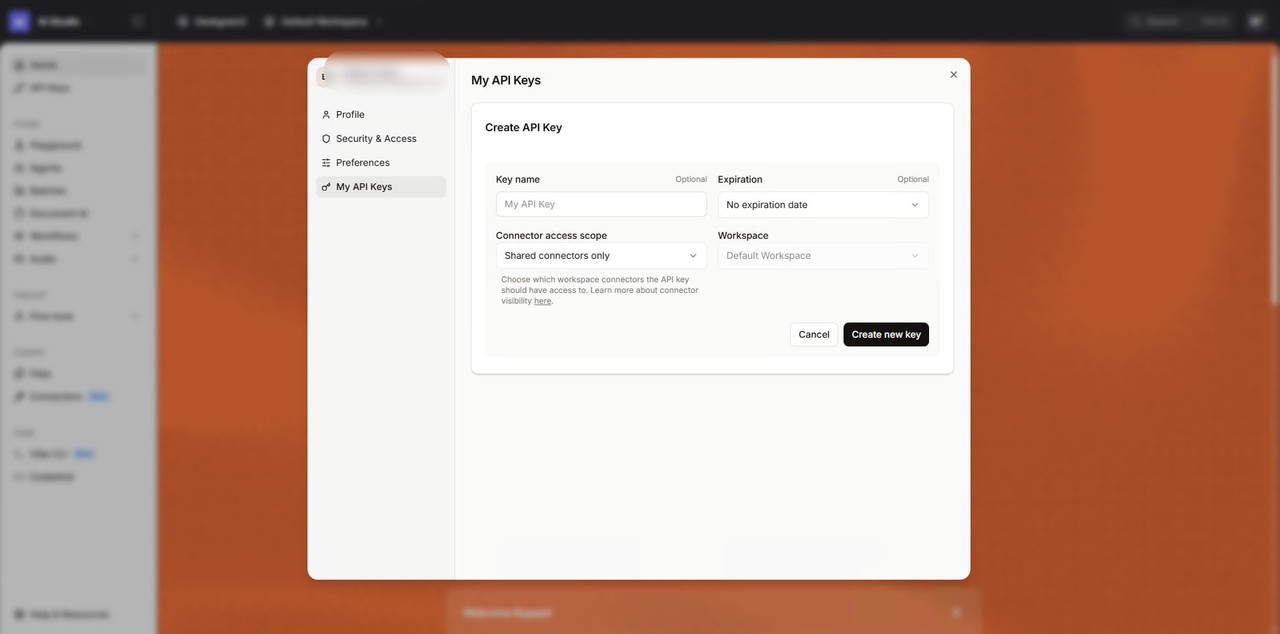Click the 'Connector access scope' label

551,236
